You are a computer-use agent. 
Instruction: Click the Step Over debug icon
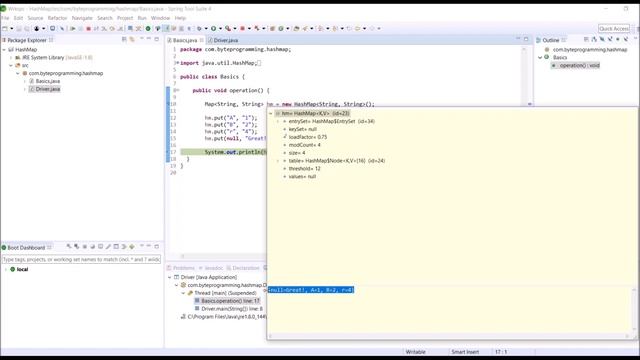[x=112, y=29]
